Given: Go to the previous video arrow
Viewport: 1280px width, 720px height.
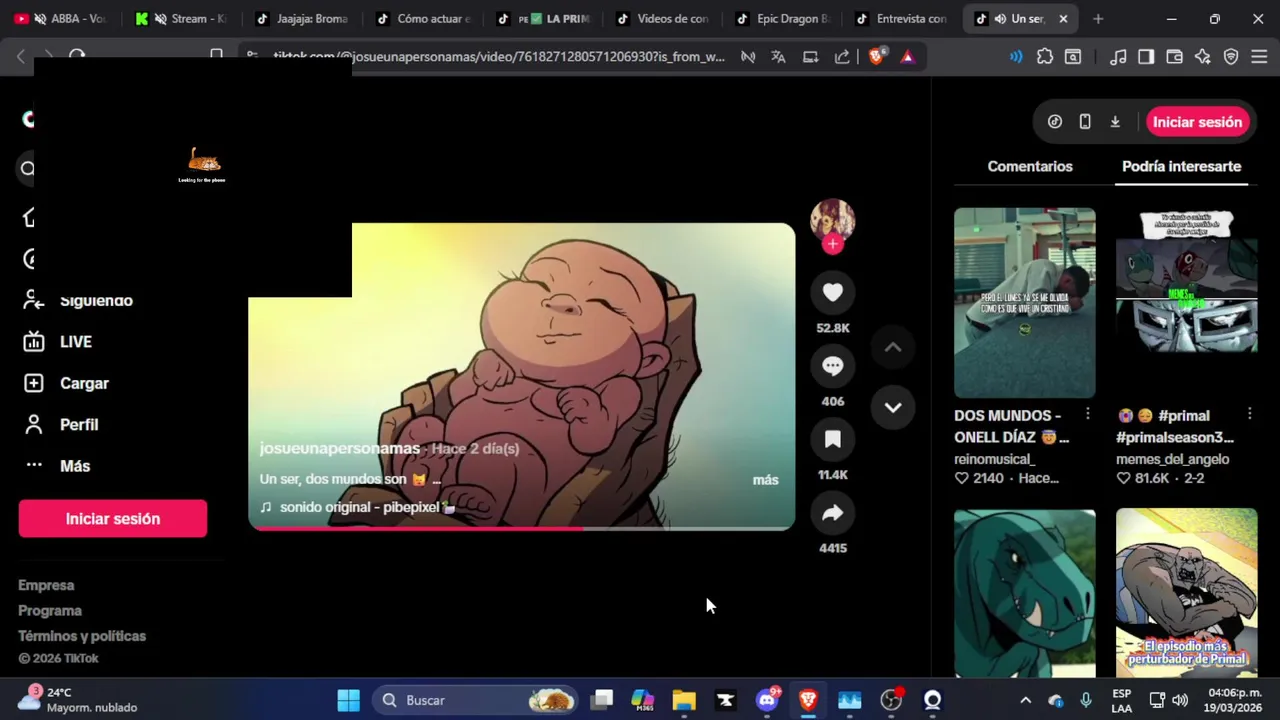Looking at the screenshot, I should click(893, 348).
